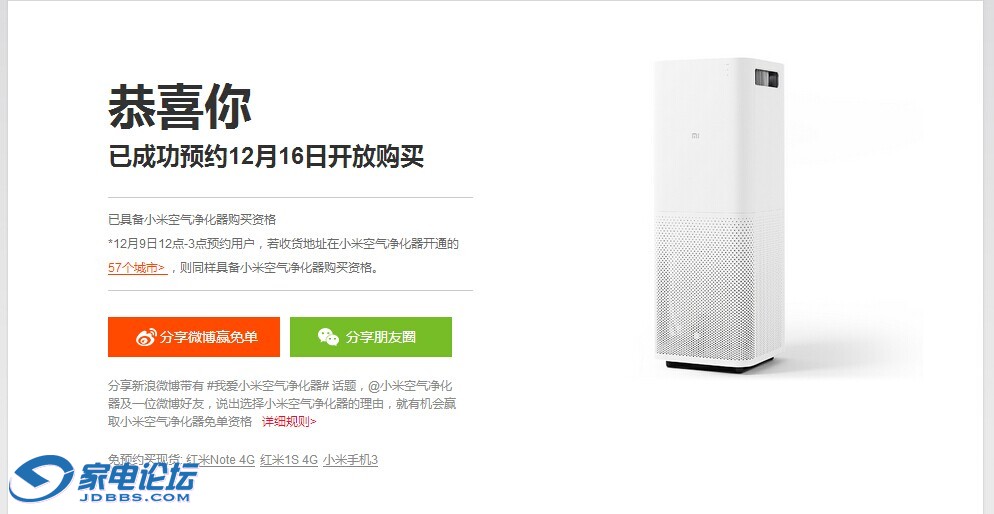This screenshot has height=514, width=994.
Task: Click the dark display window atop the purifier
Action: (x=766, y=79)
